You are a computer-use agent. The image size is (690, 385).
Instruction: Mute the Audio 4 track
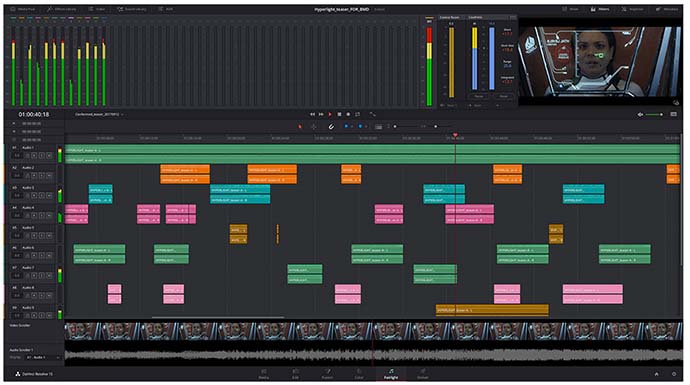(x=49, y=216)
